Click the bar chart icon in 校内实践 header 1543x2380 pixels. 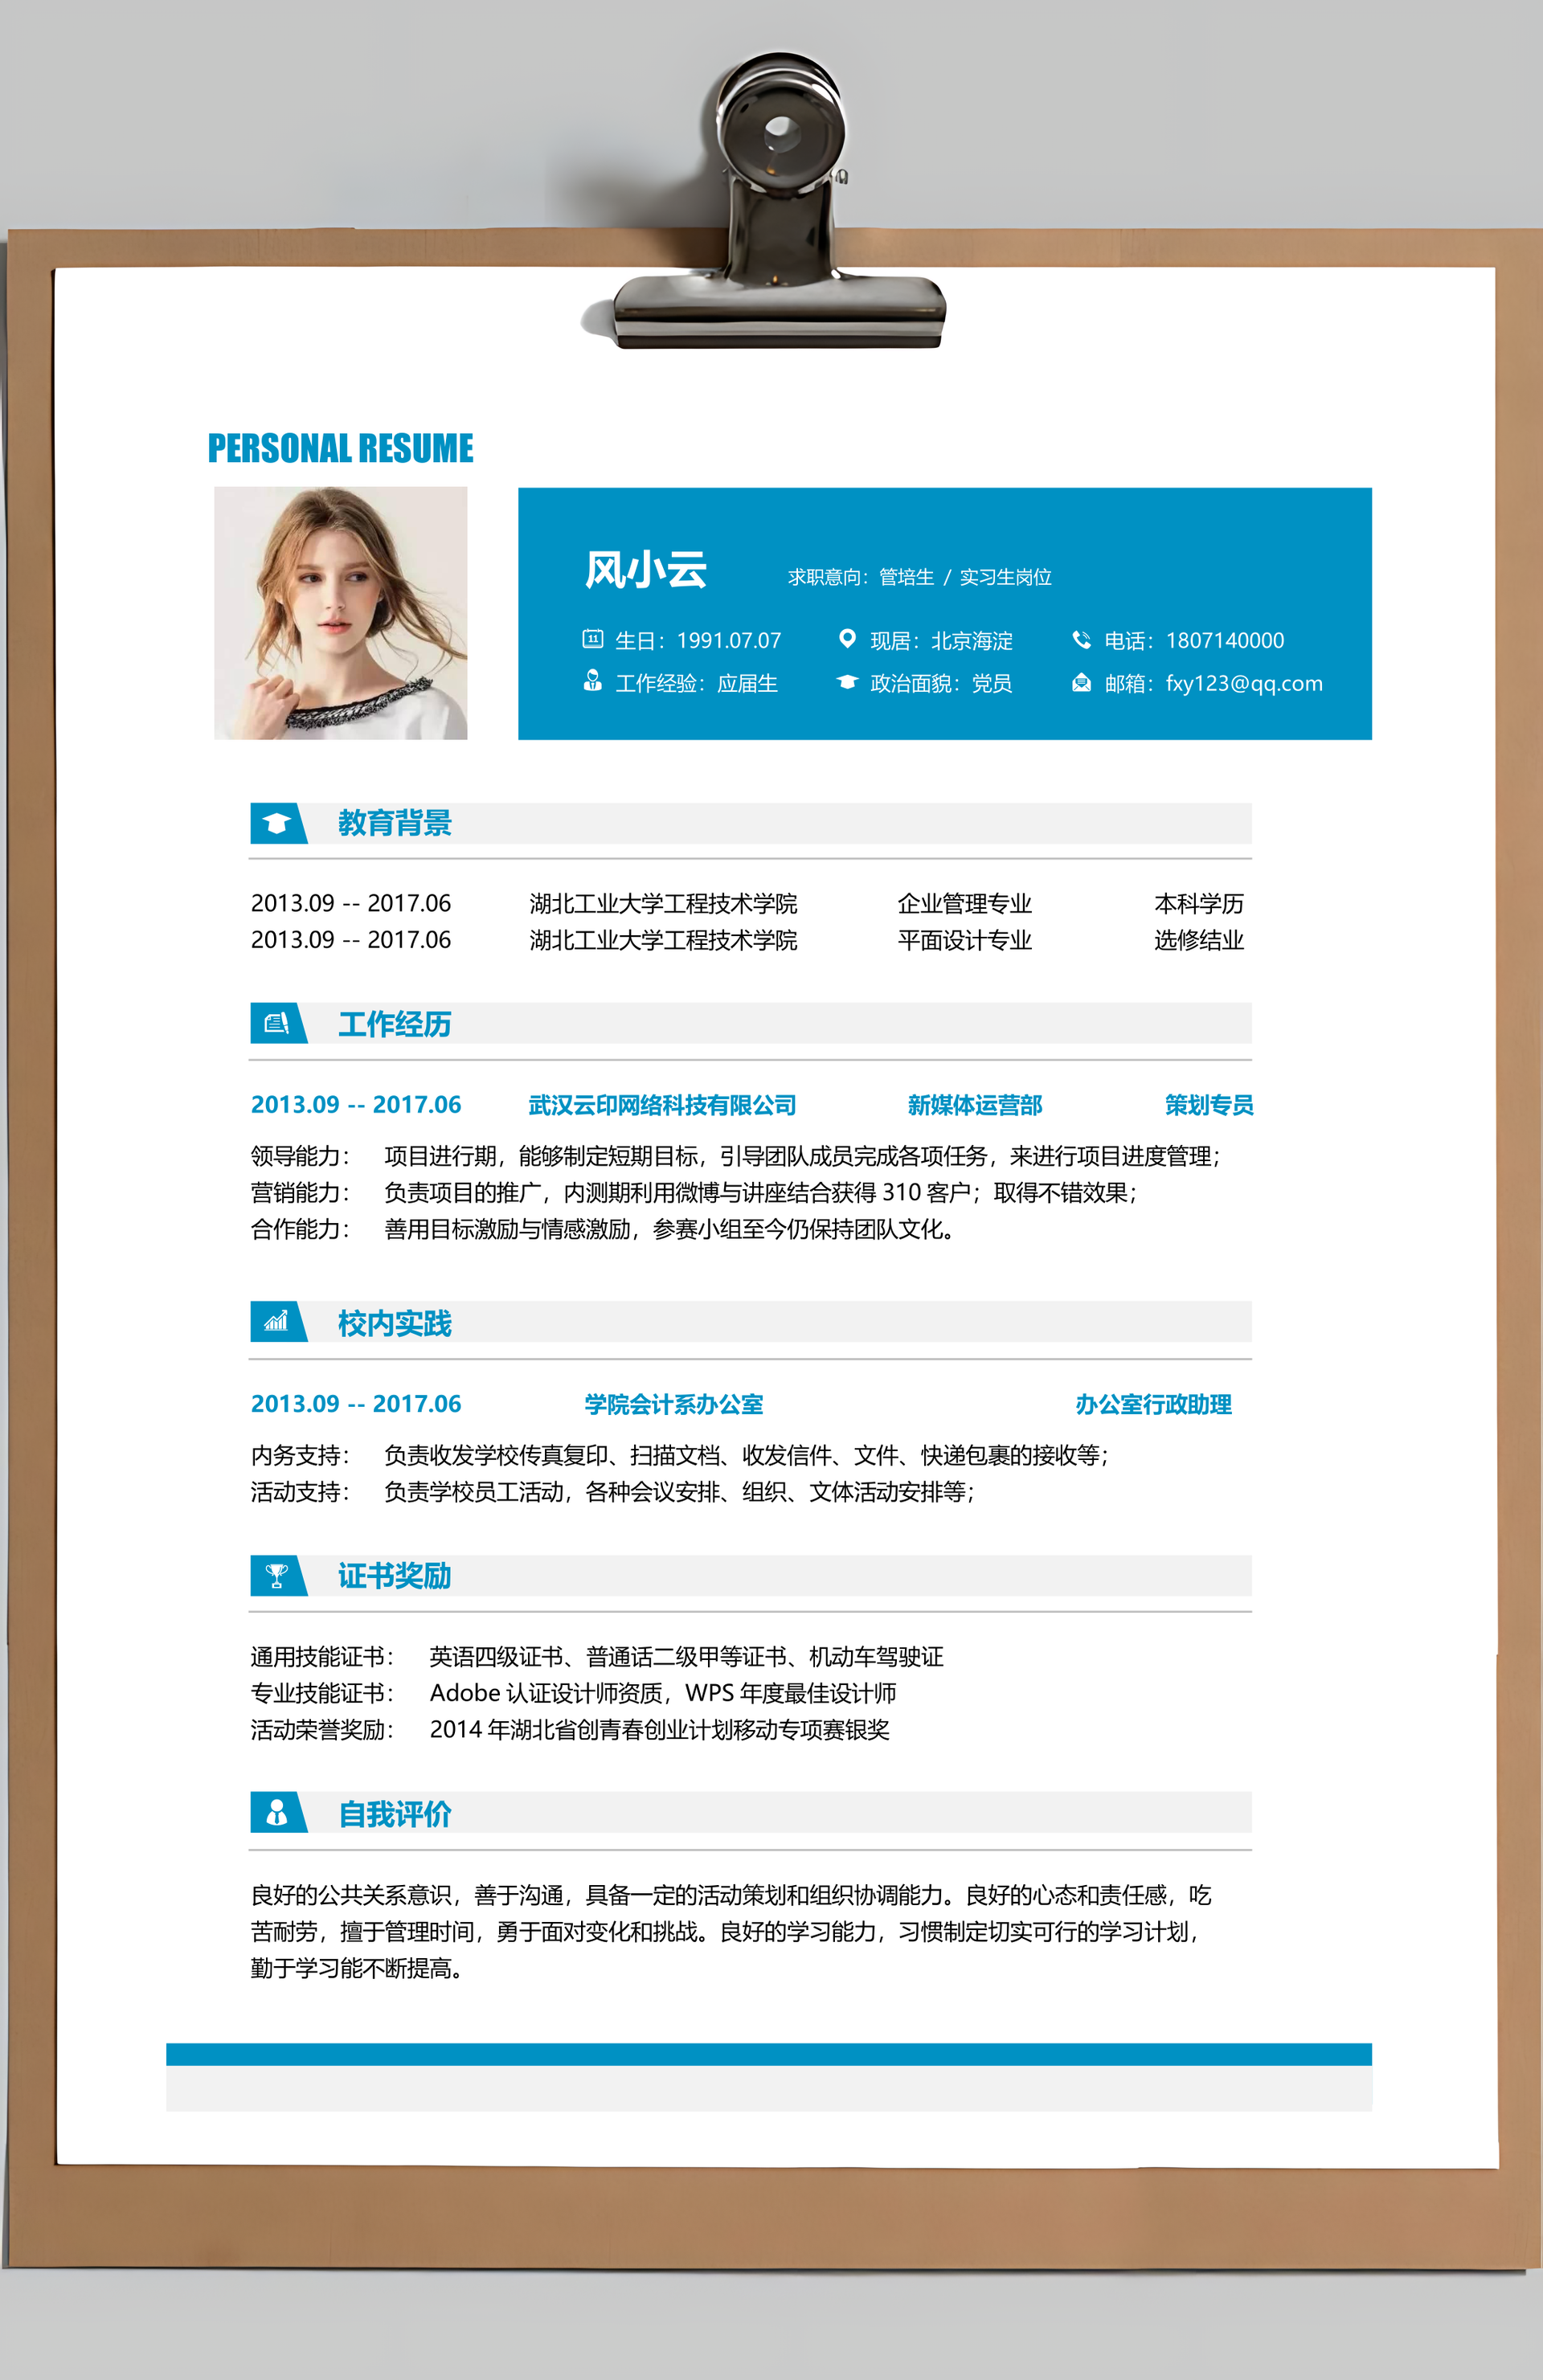point(276,1322)
